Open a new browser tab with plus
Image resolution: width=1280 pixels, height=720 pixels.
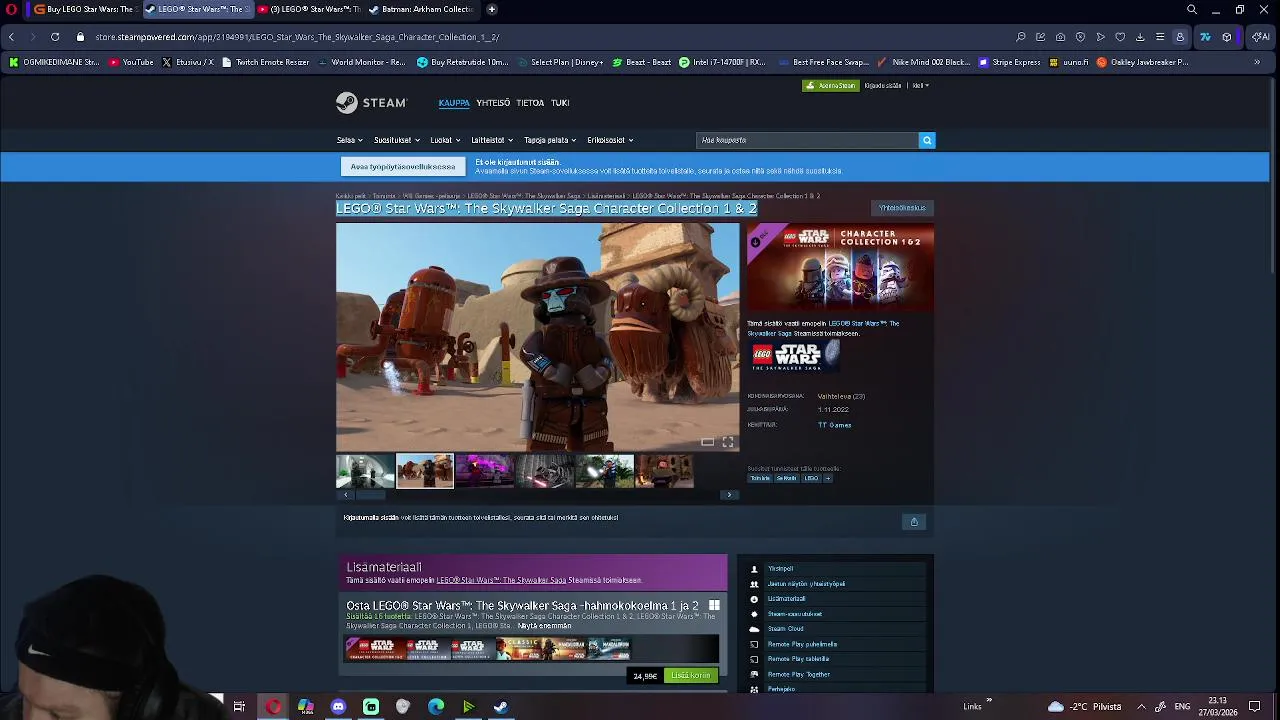tap(491, 9)
